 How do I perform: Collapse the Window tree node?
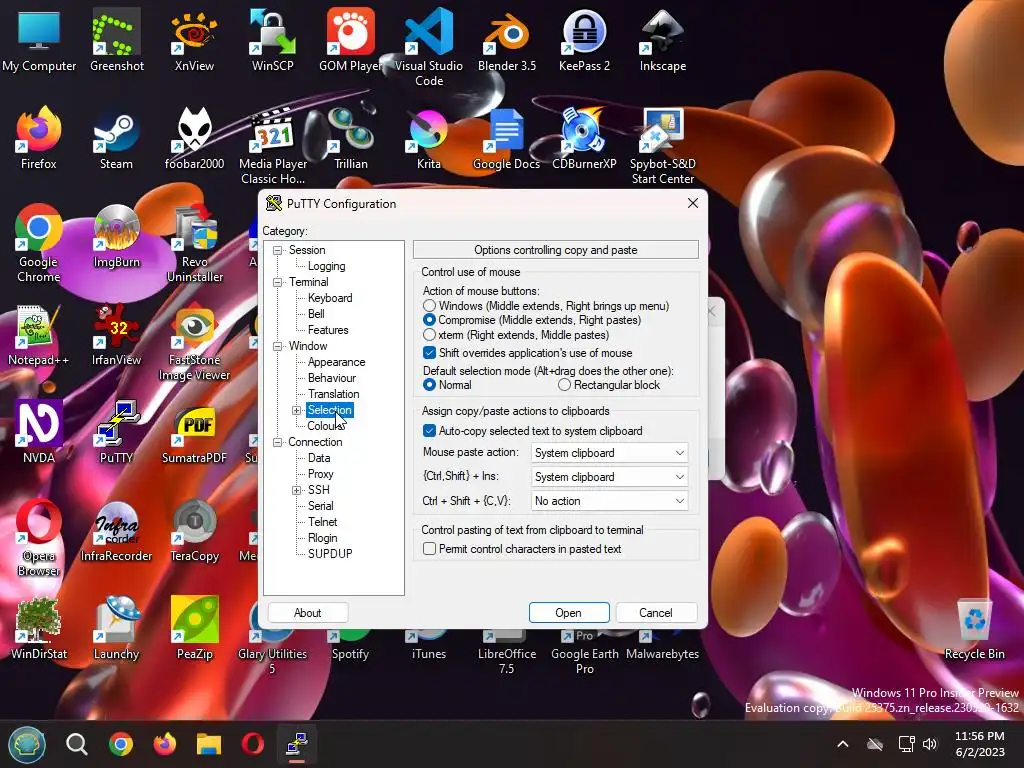coord(278,346)
